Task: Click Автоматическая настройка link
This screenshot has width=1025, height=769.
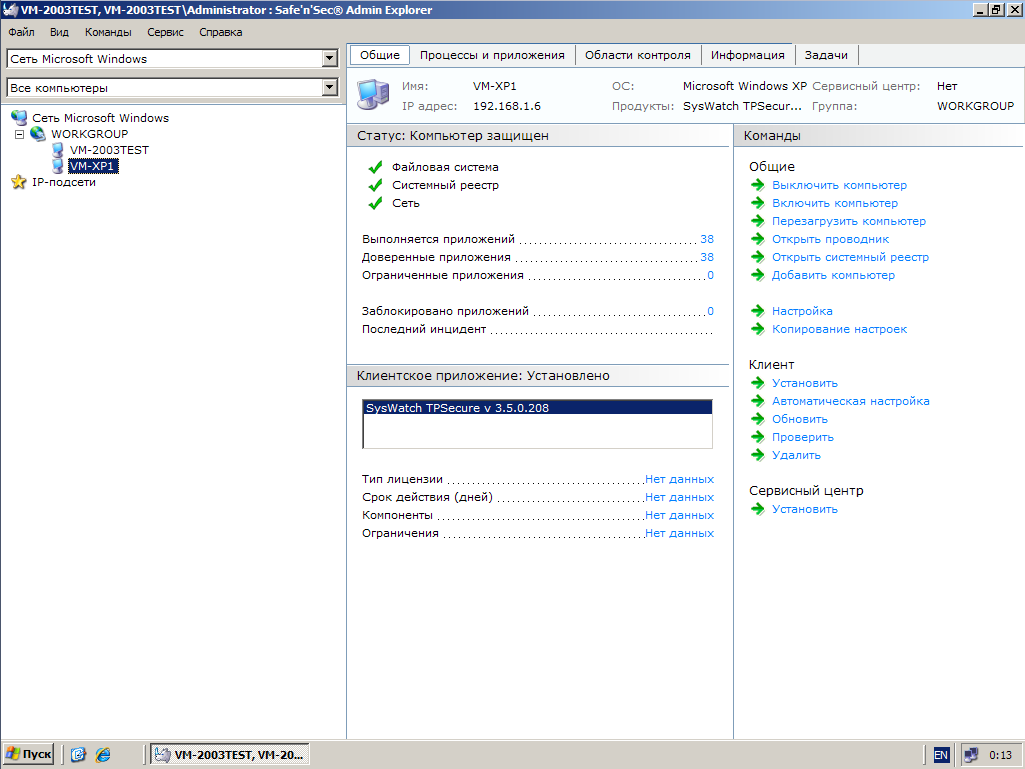Action: (x=850, y=401)
